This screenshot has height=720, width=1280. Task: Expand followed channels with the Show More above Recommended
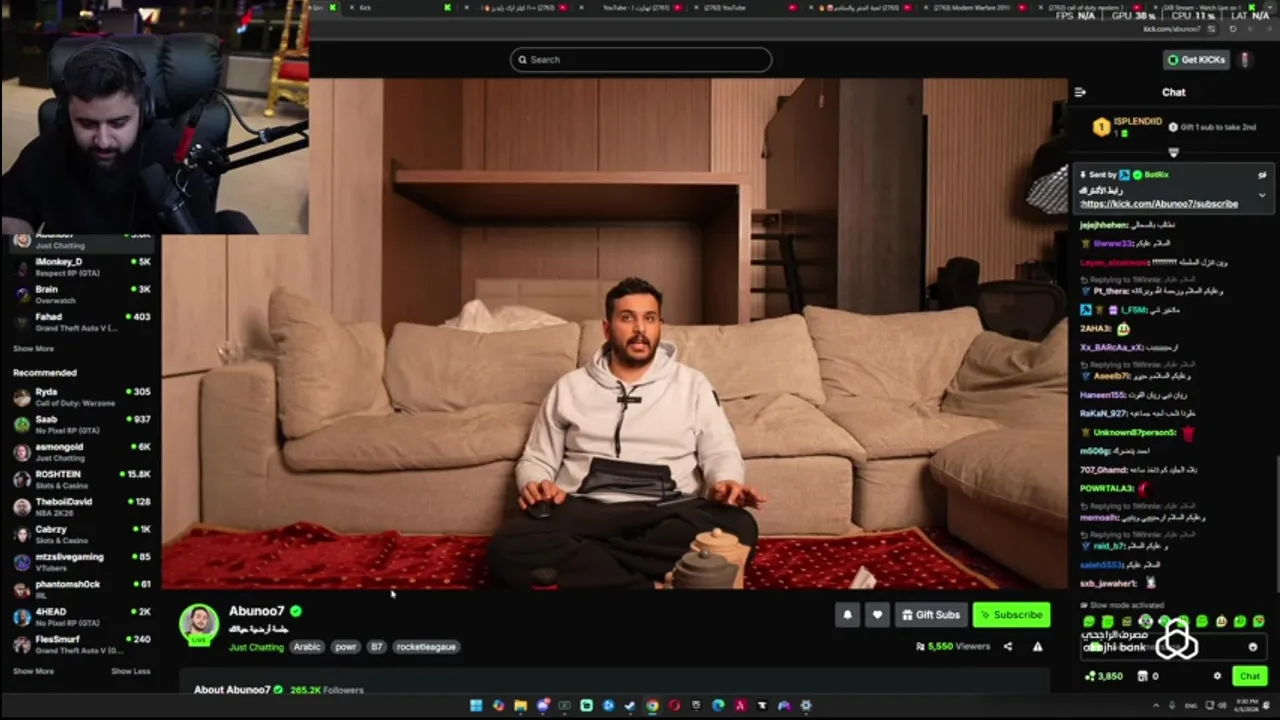33,349
